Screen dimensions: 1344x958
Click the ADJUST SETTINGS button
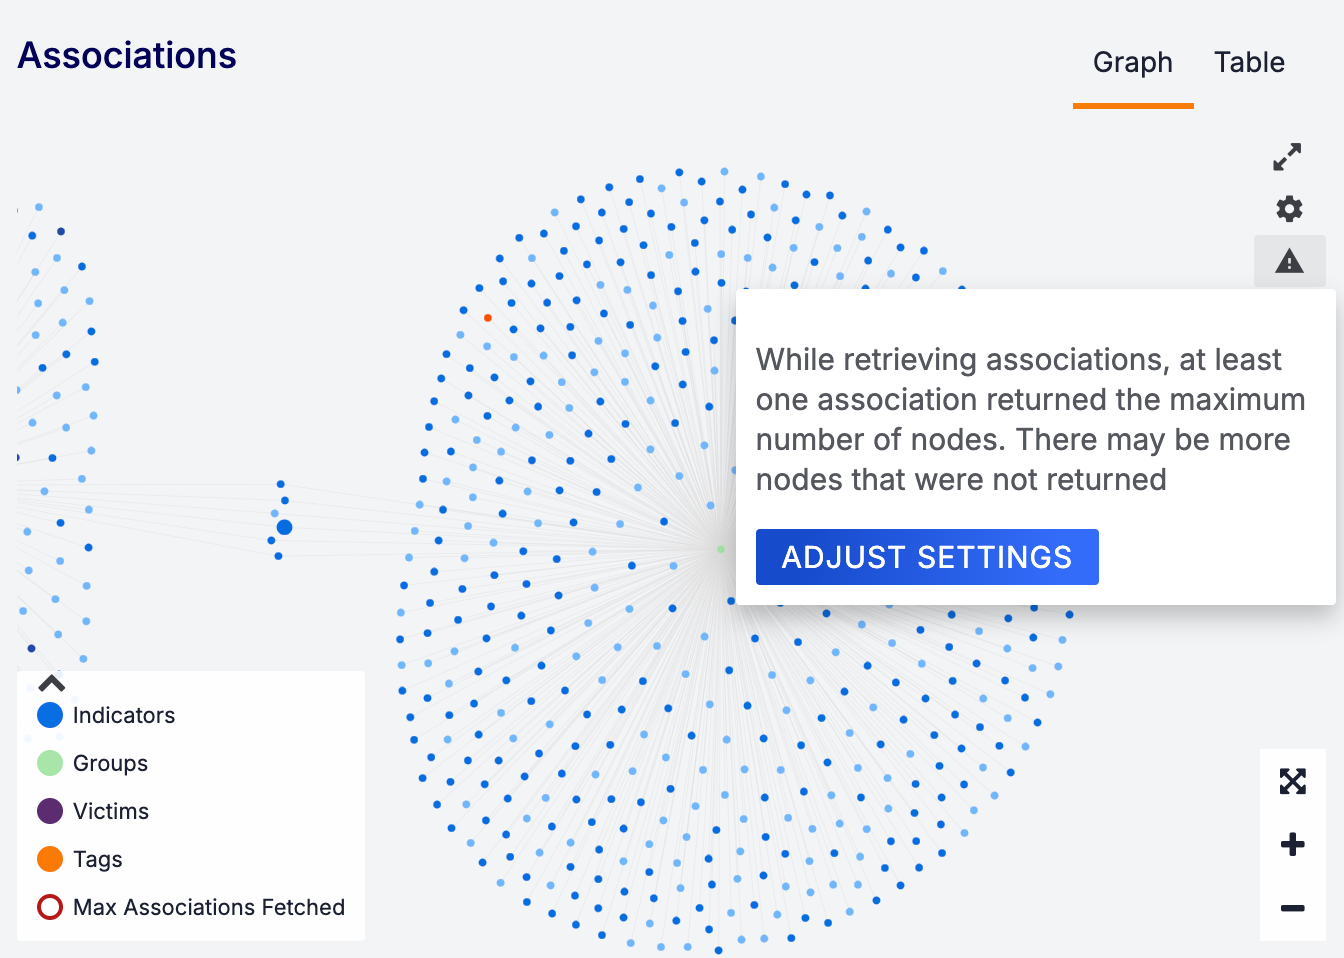click(926, 556)
